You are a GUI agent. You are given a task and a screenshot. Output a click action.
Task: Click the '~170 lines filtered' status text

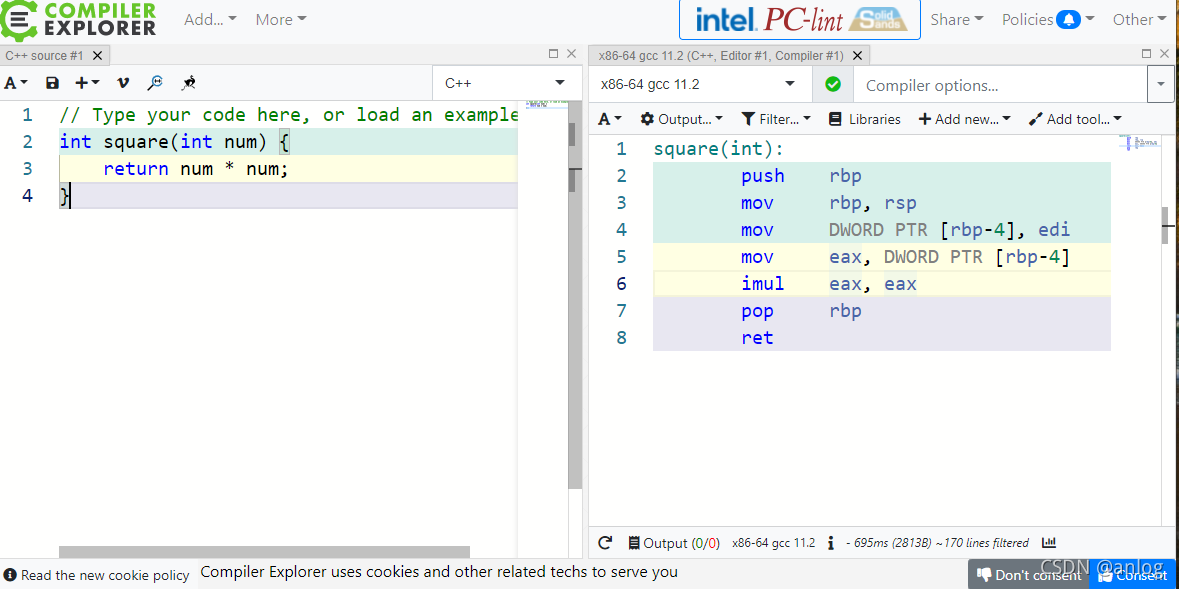click(982, 542)
